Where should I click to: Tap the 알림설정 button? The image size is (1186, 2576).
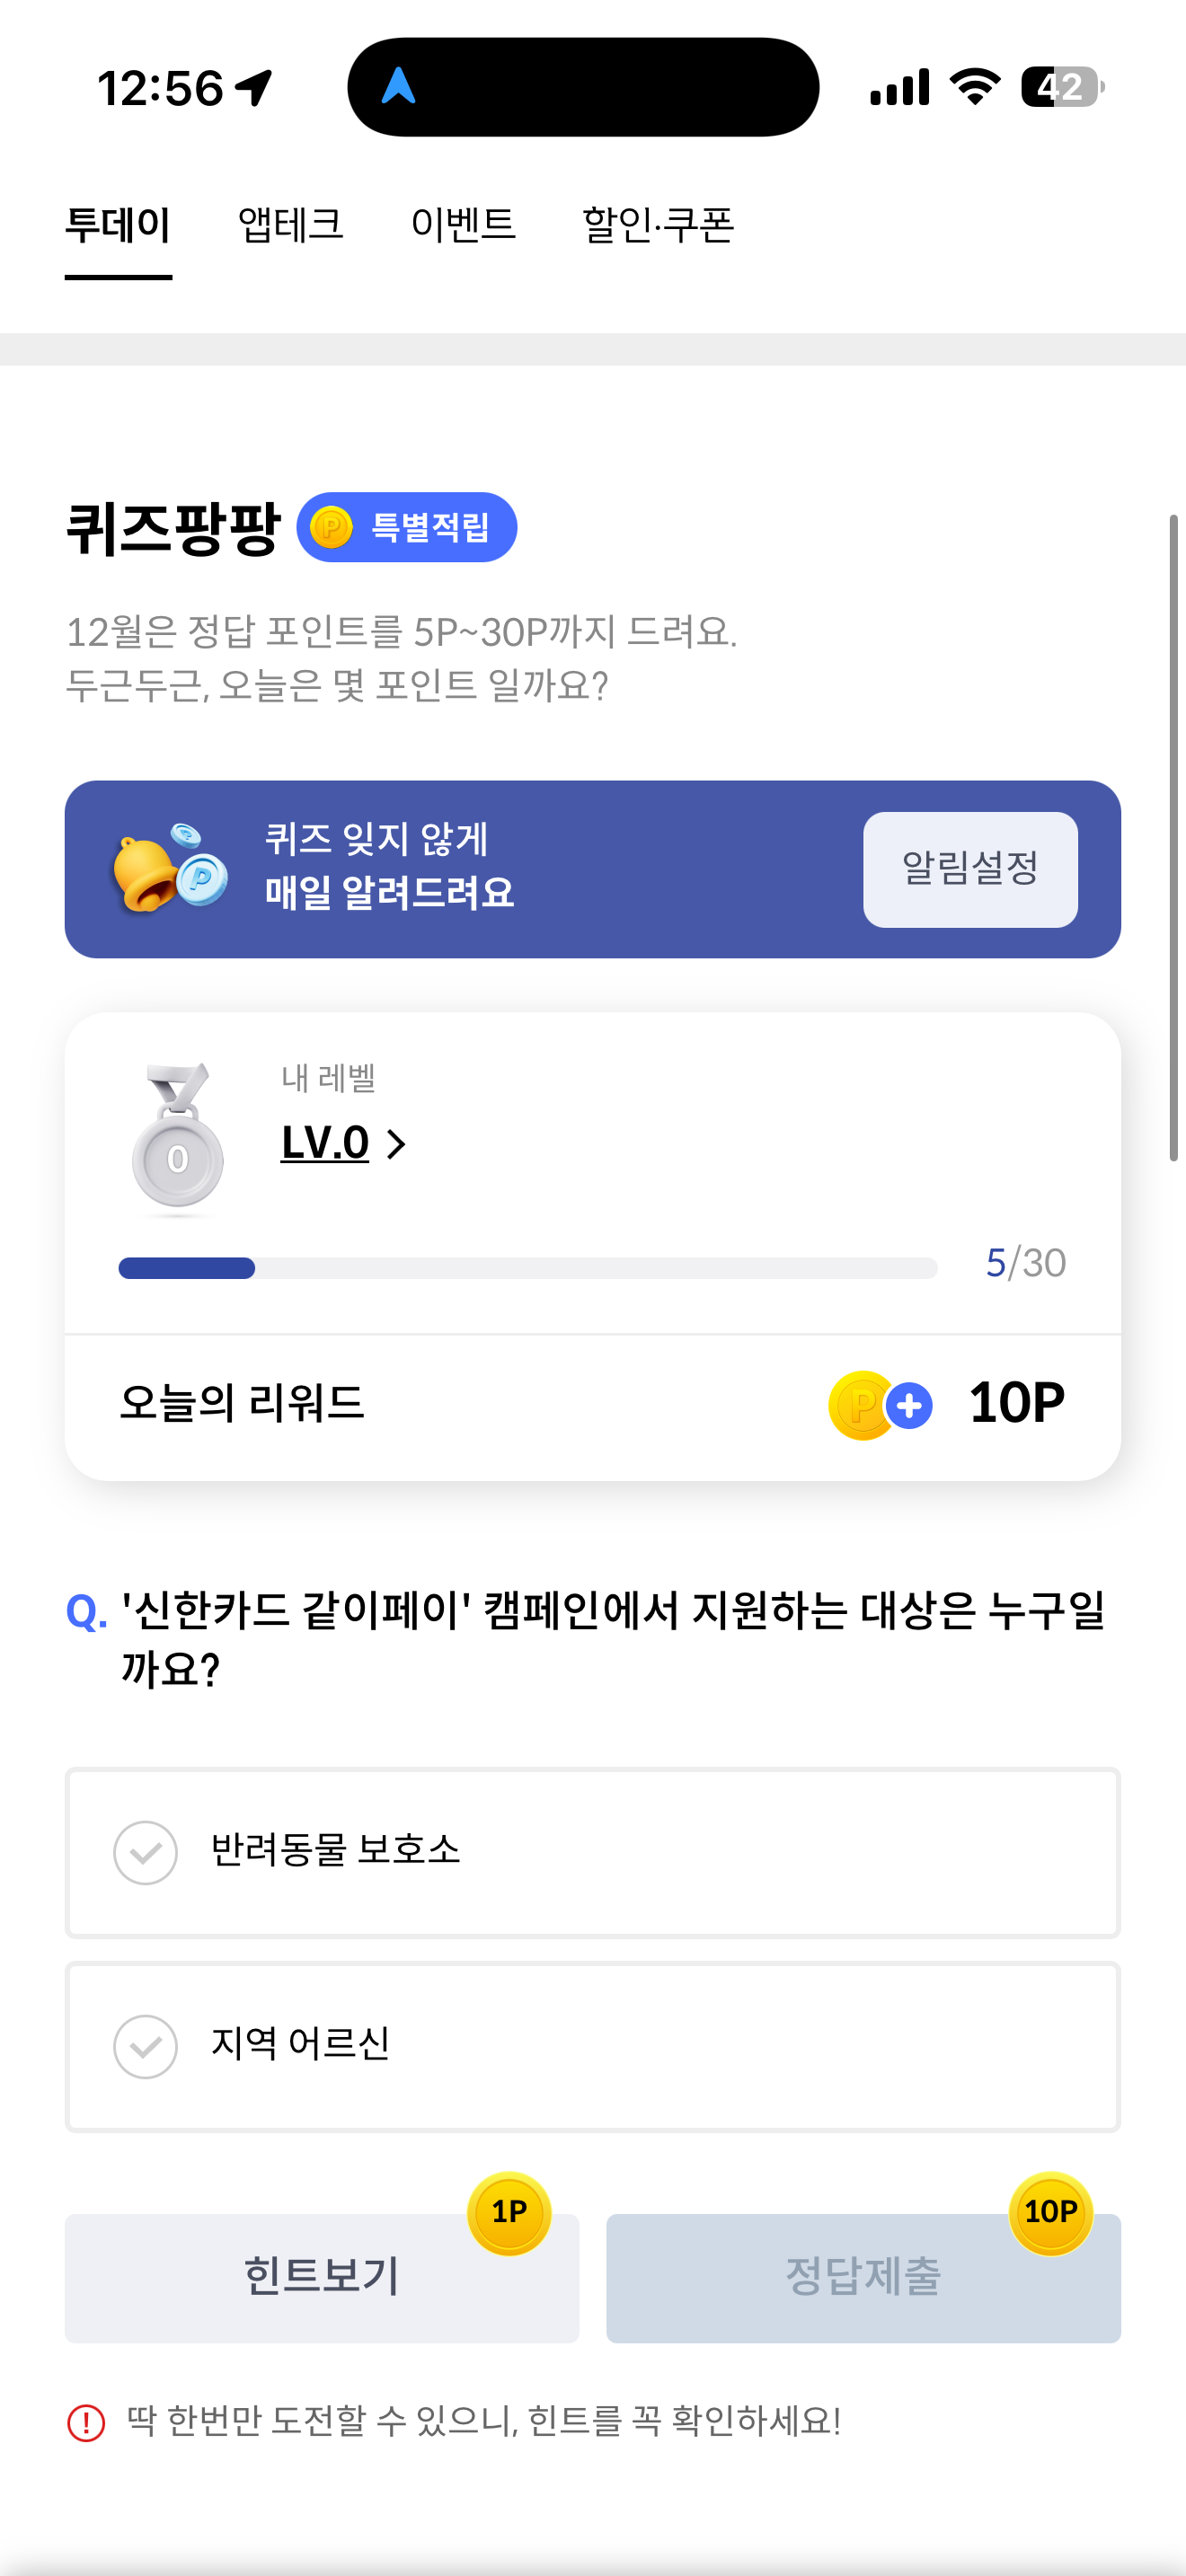click(x=970, y=869)
